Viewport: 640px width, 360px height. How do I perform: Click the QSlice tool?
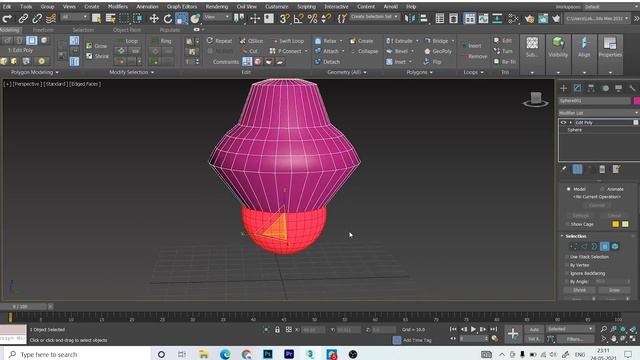tap(252, 41)
